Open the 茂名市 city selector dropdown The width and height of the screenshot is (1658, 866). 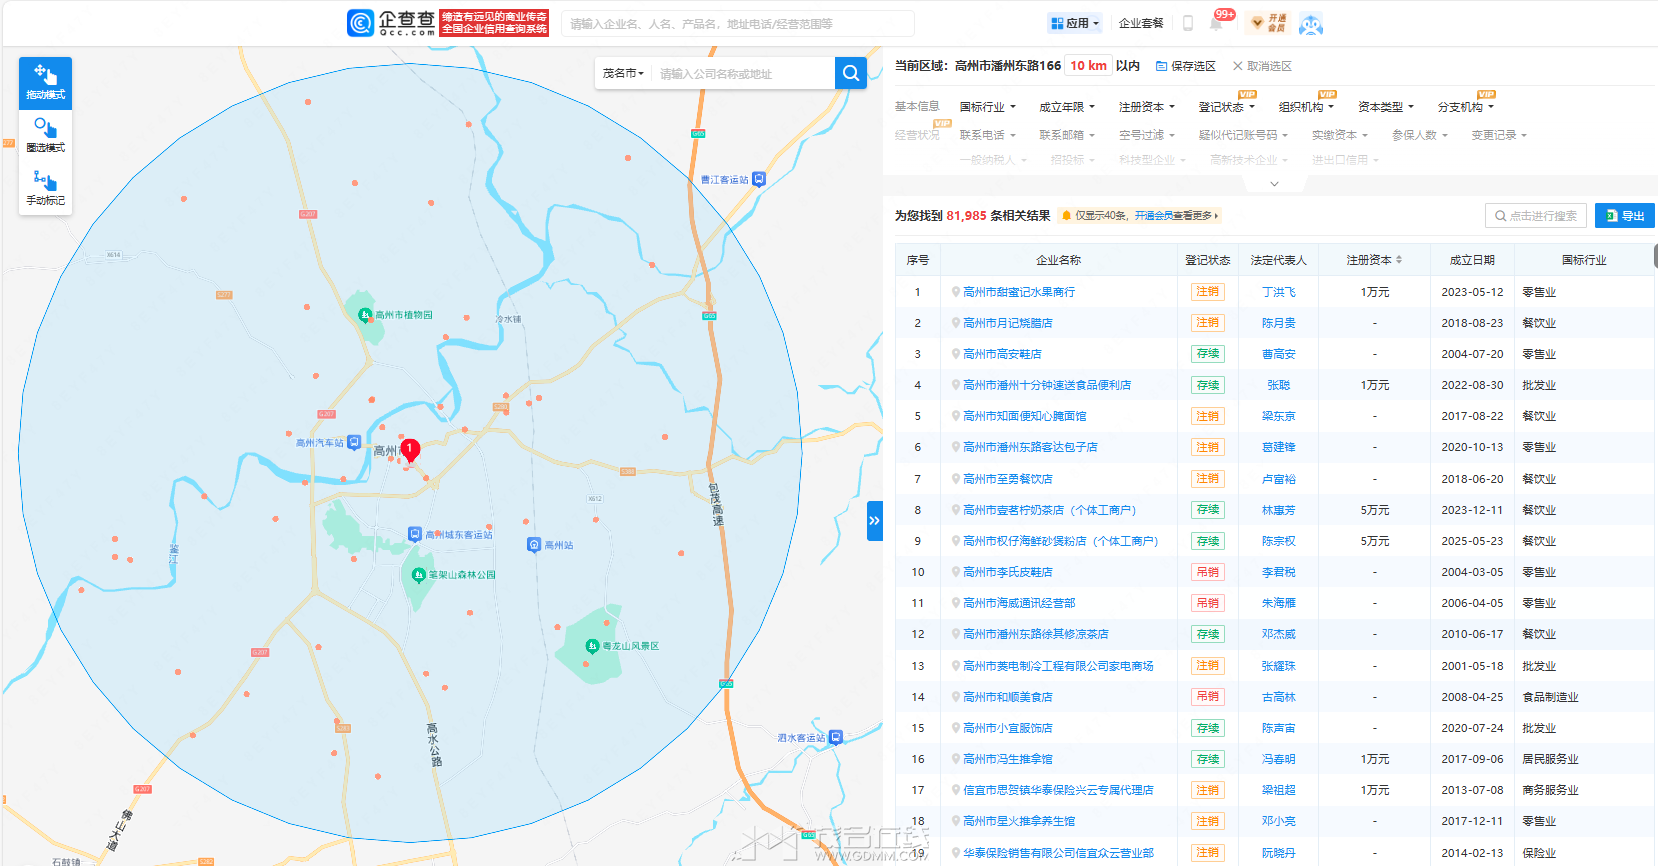(x=623, y=73)
